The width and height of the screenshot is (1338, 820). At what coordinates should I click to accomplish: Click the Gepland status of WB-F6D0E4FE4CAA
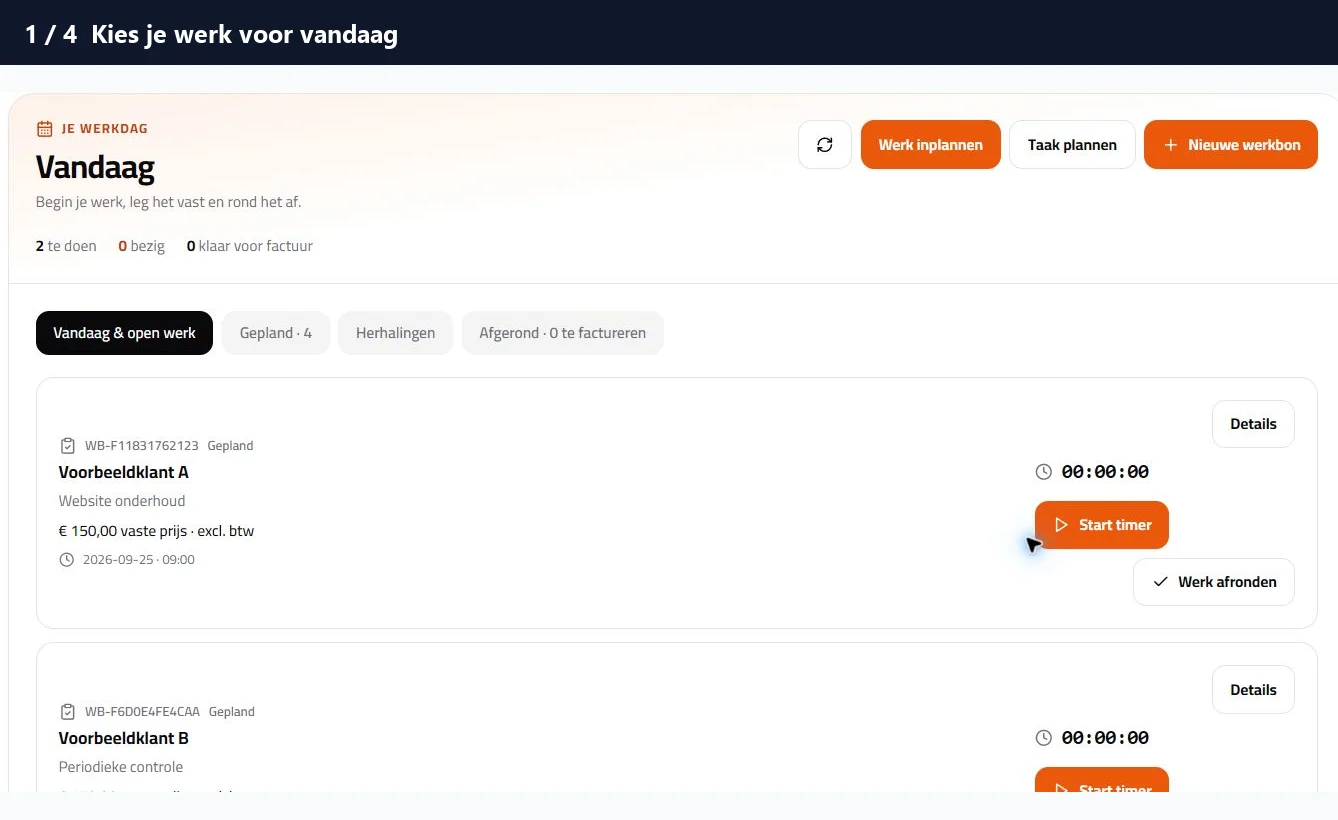[x=232, y=711]
